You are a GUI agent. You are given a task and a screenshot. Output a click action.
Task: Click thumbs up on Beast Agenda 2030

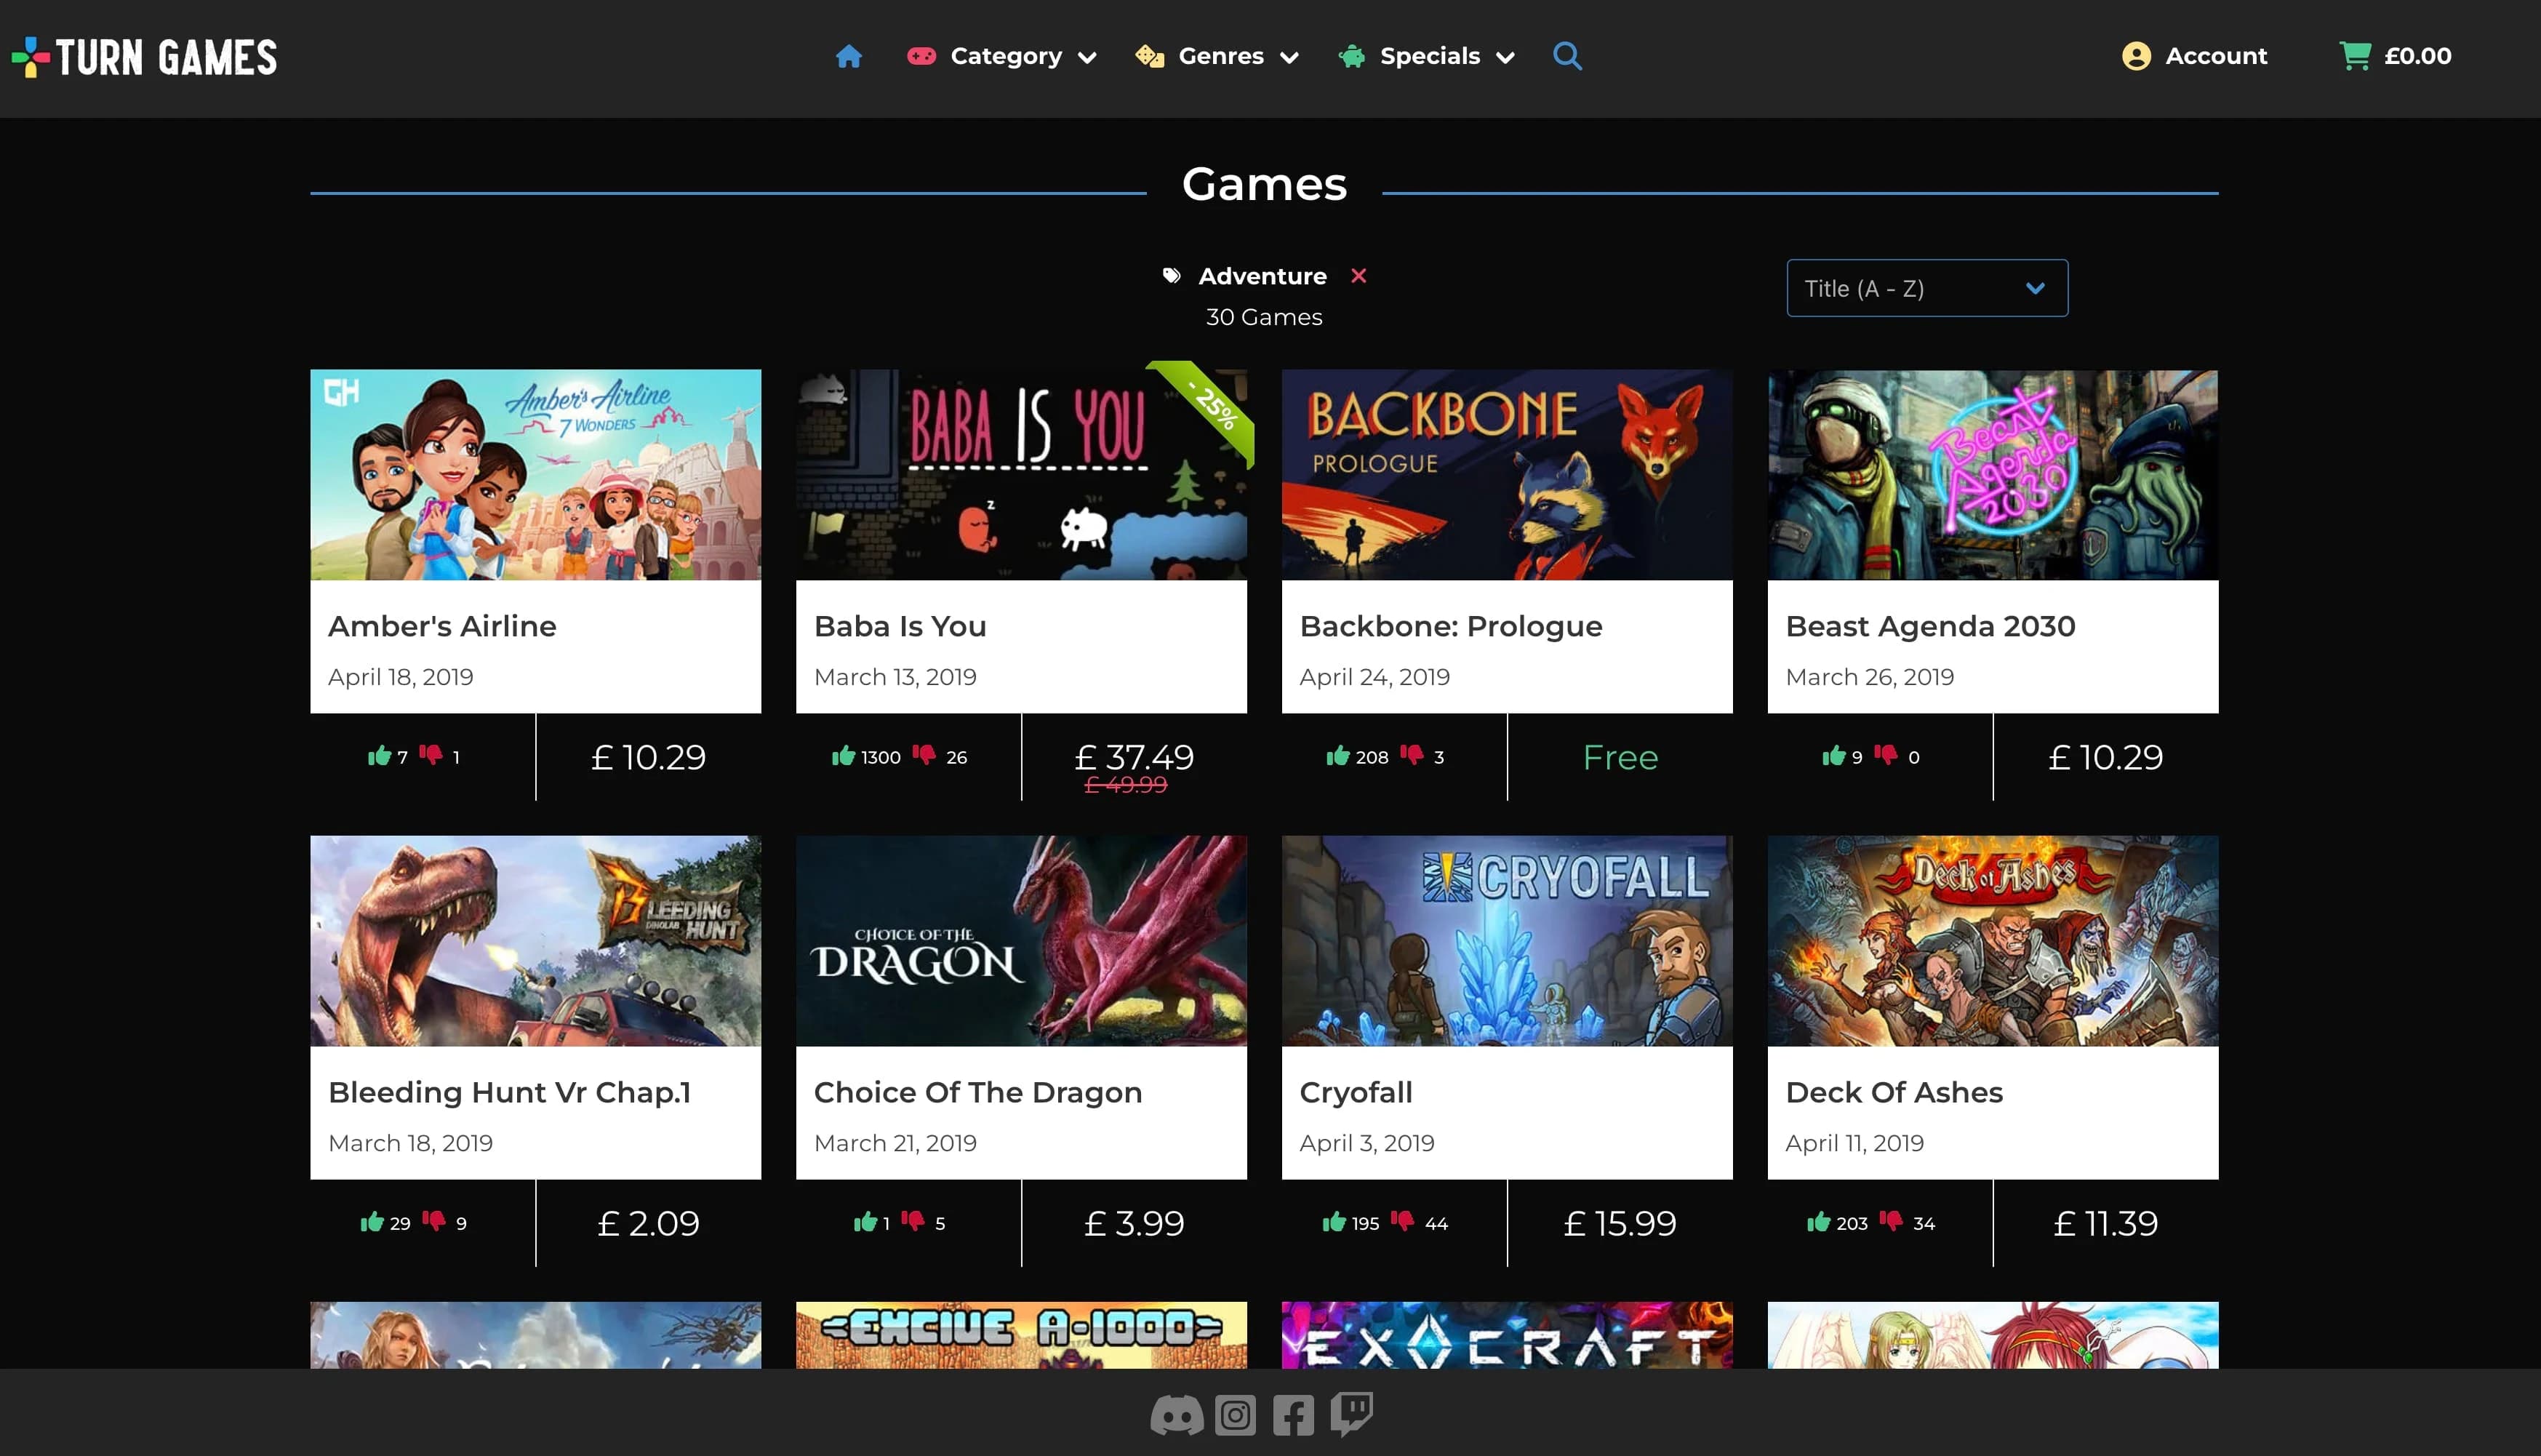click(x=1833, y=755)
